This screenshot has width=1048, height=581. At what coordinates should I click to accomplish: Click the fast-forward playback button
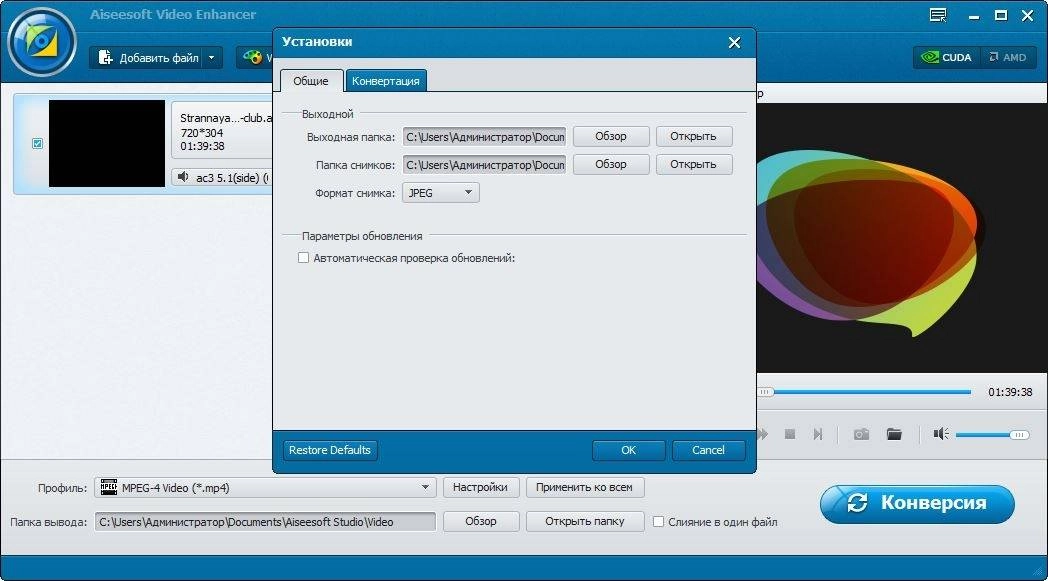click(x=763, y=435)
